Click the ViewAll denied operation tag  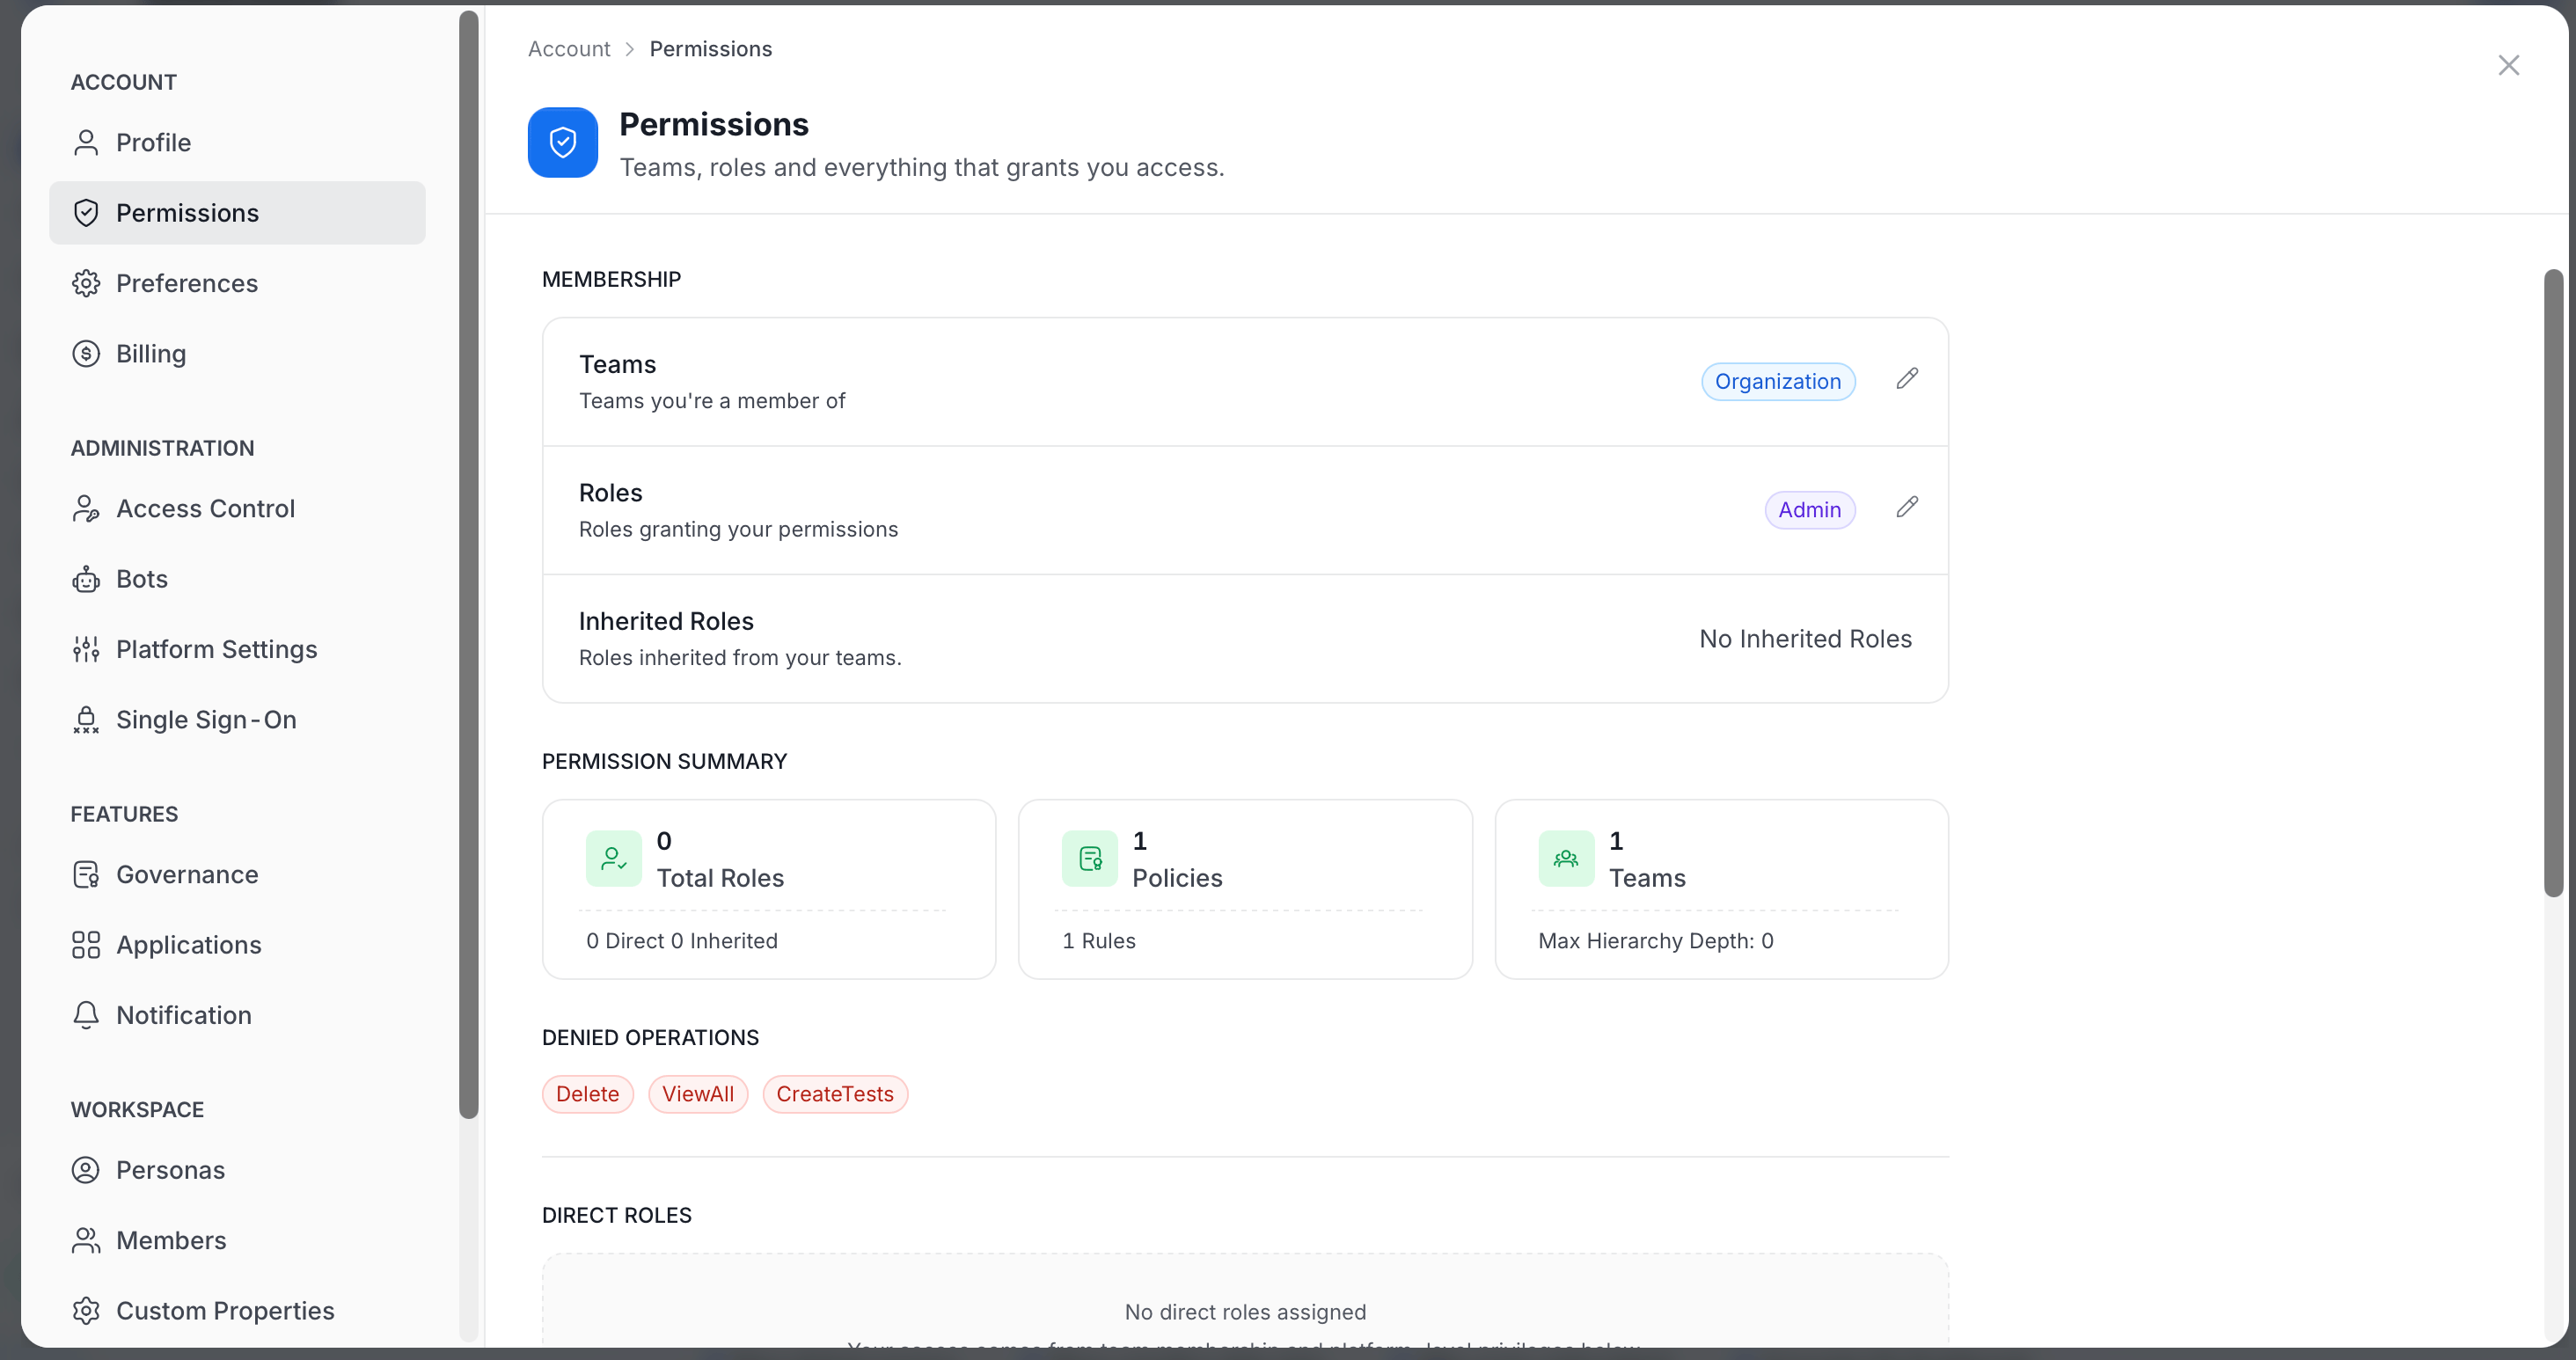pyautogui.click(x=698, y=1094)
